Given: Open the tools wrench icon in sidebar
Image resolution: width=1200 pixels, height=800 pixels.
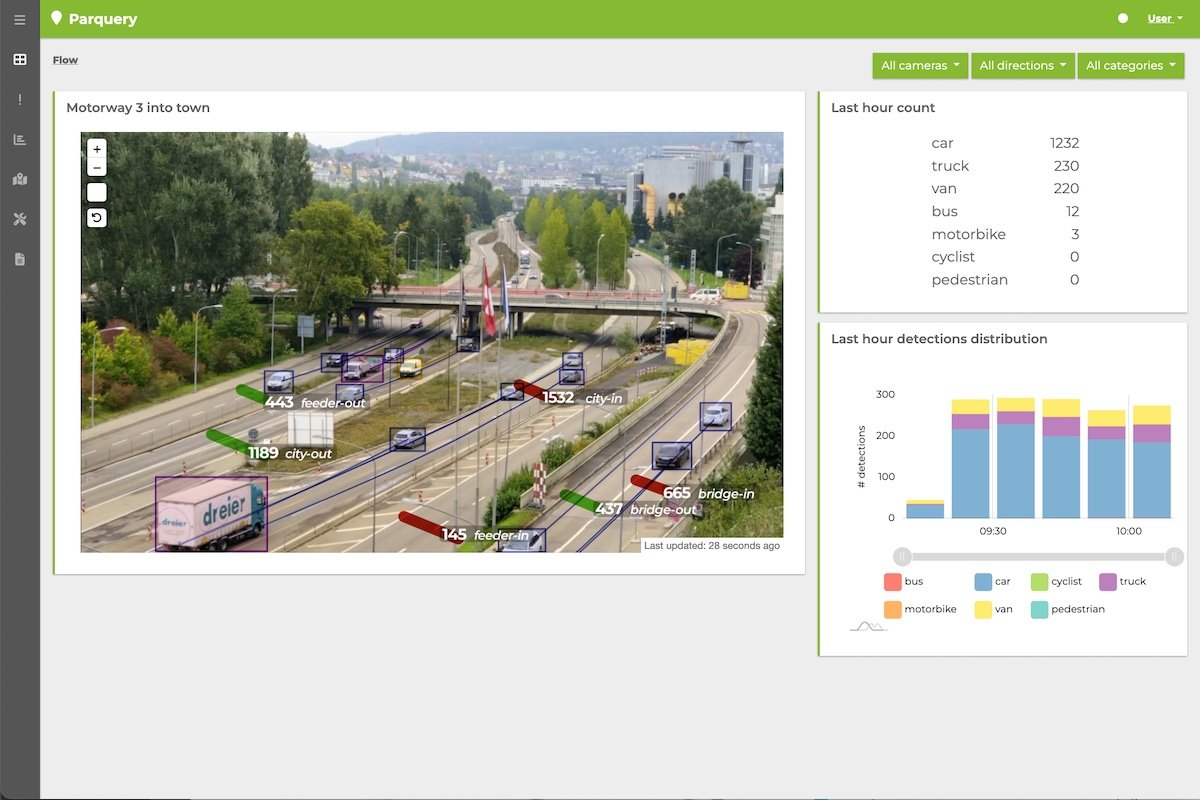Looking at the screenshot, I should tap(20, 219).
